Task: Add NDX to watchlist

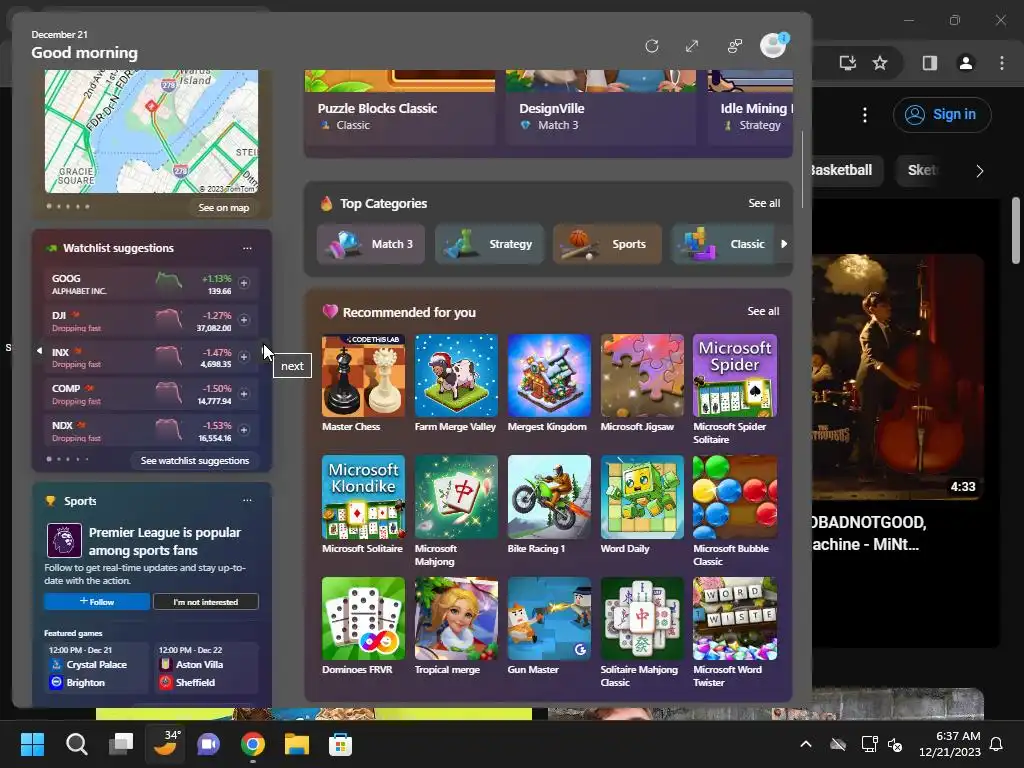Action: [x=244, y=430]
